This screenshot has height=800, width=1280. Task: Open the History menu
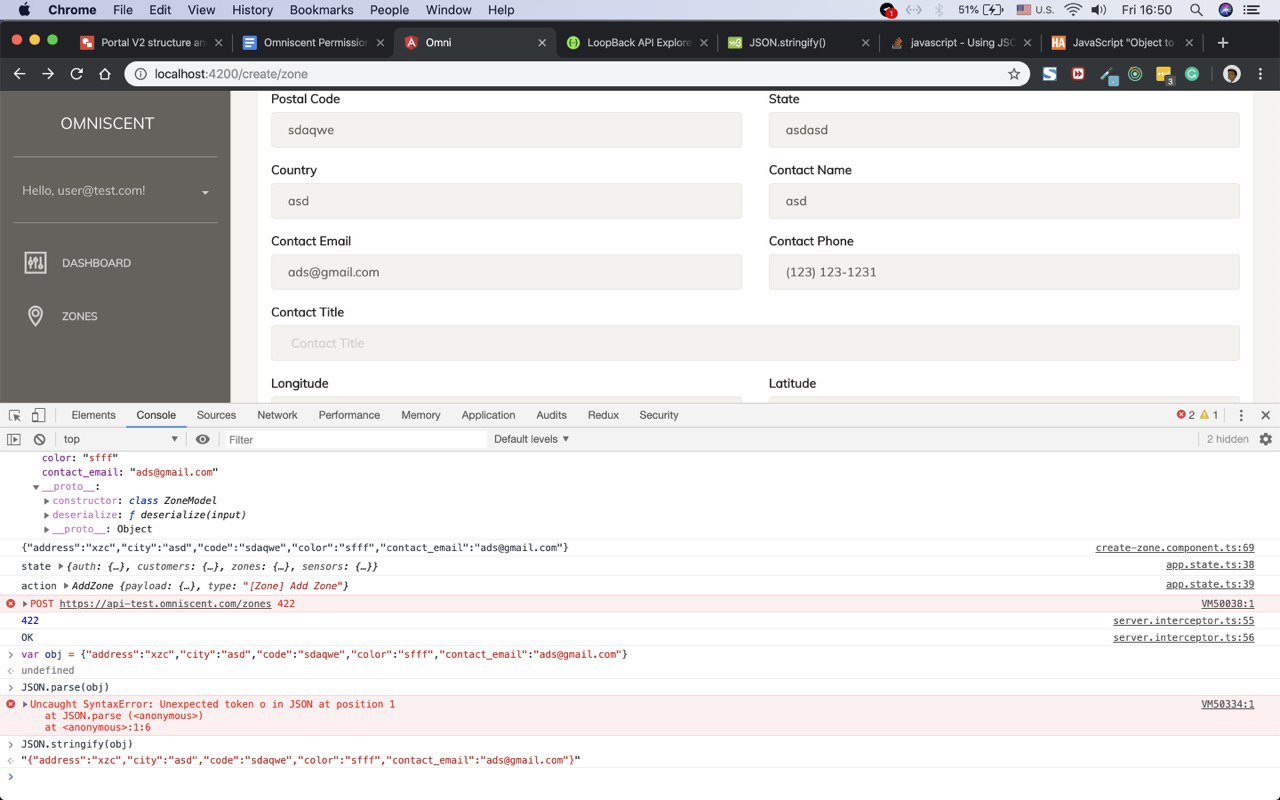[x=252, y=10]
